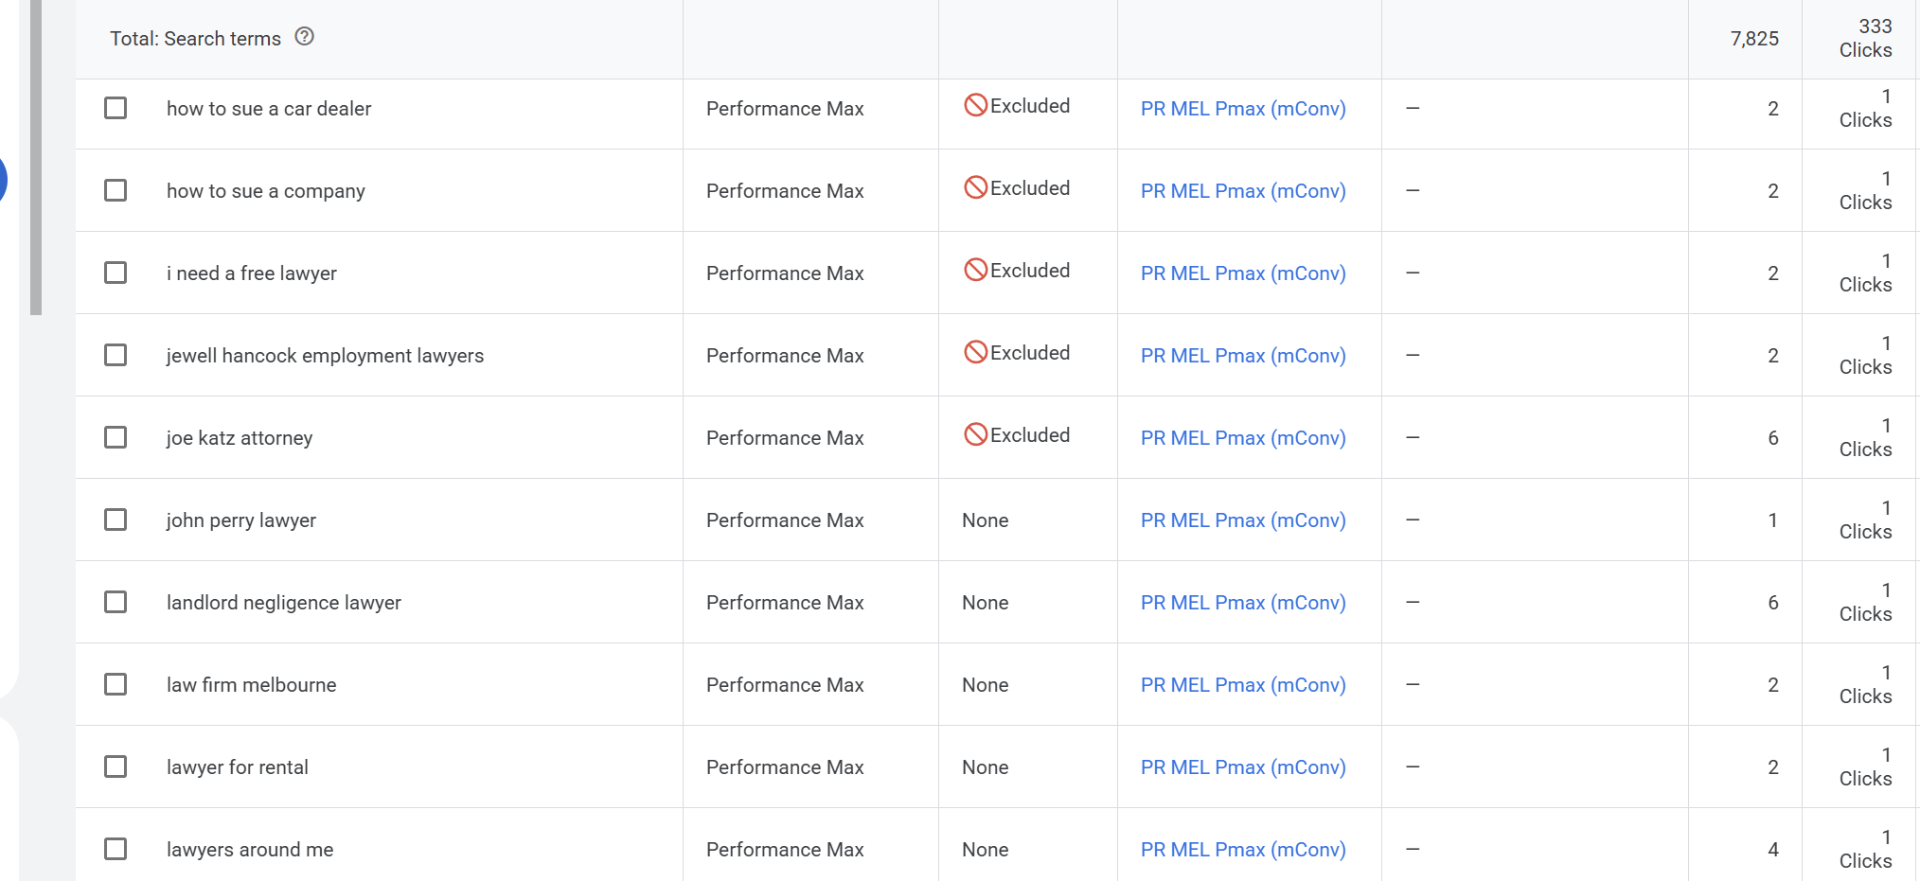Click the Excluded icon for how to sue a car dealer

pos(975,105)
